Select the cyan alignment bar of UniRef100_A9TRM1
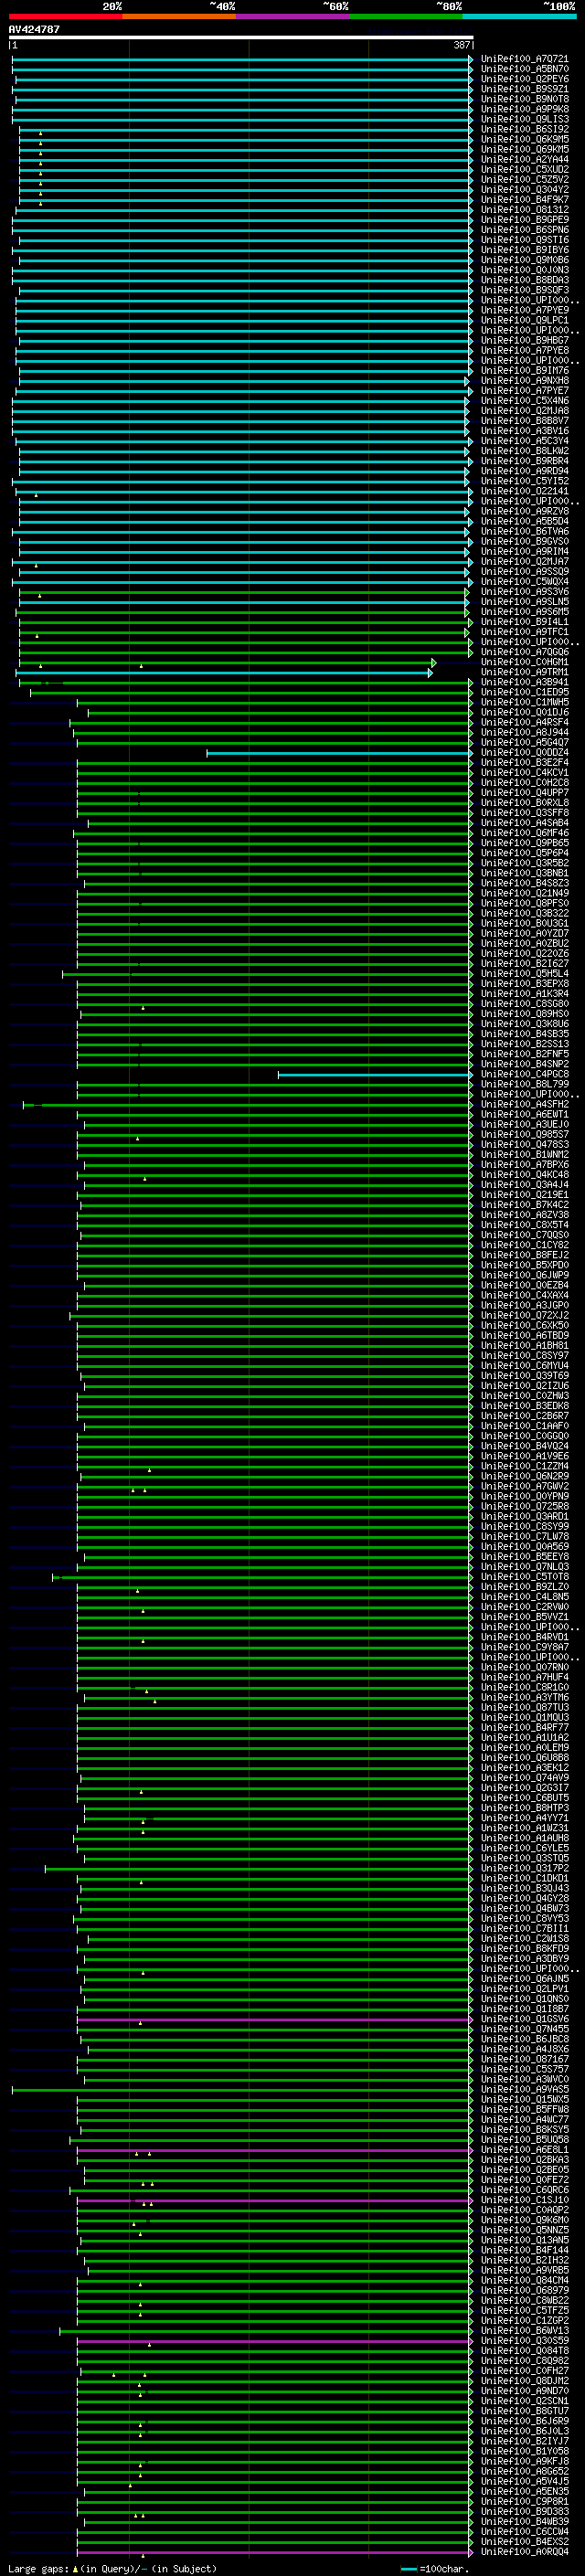 tap(223, 673)
